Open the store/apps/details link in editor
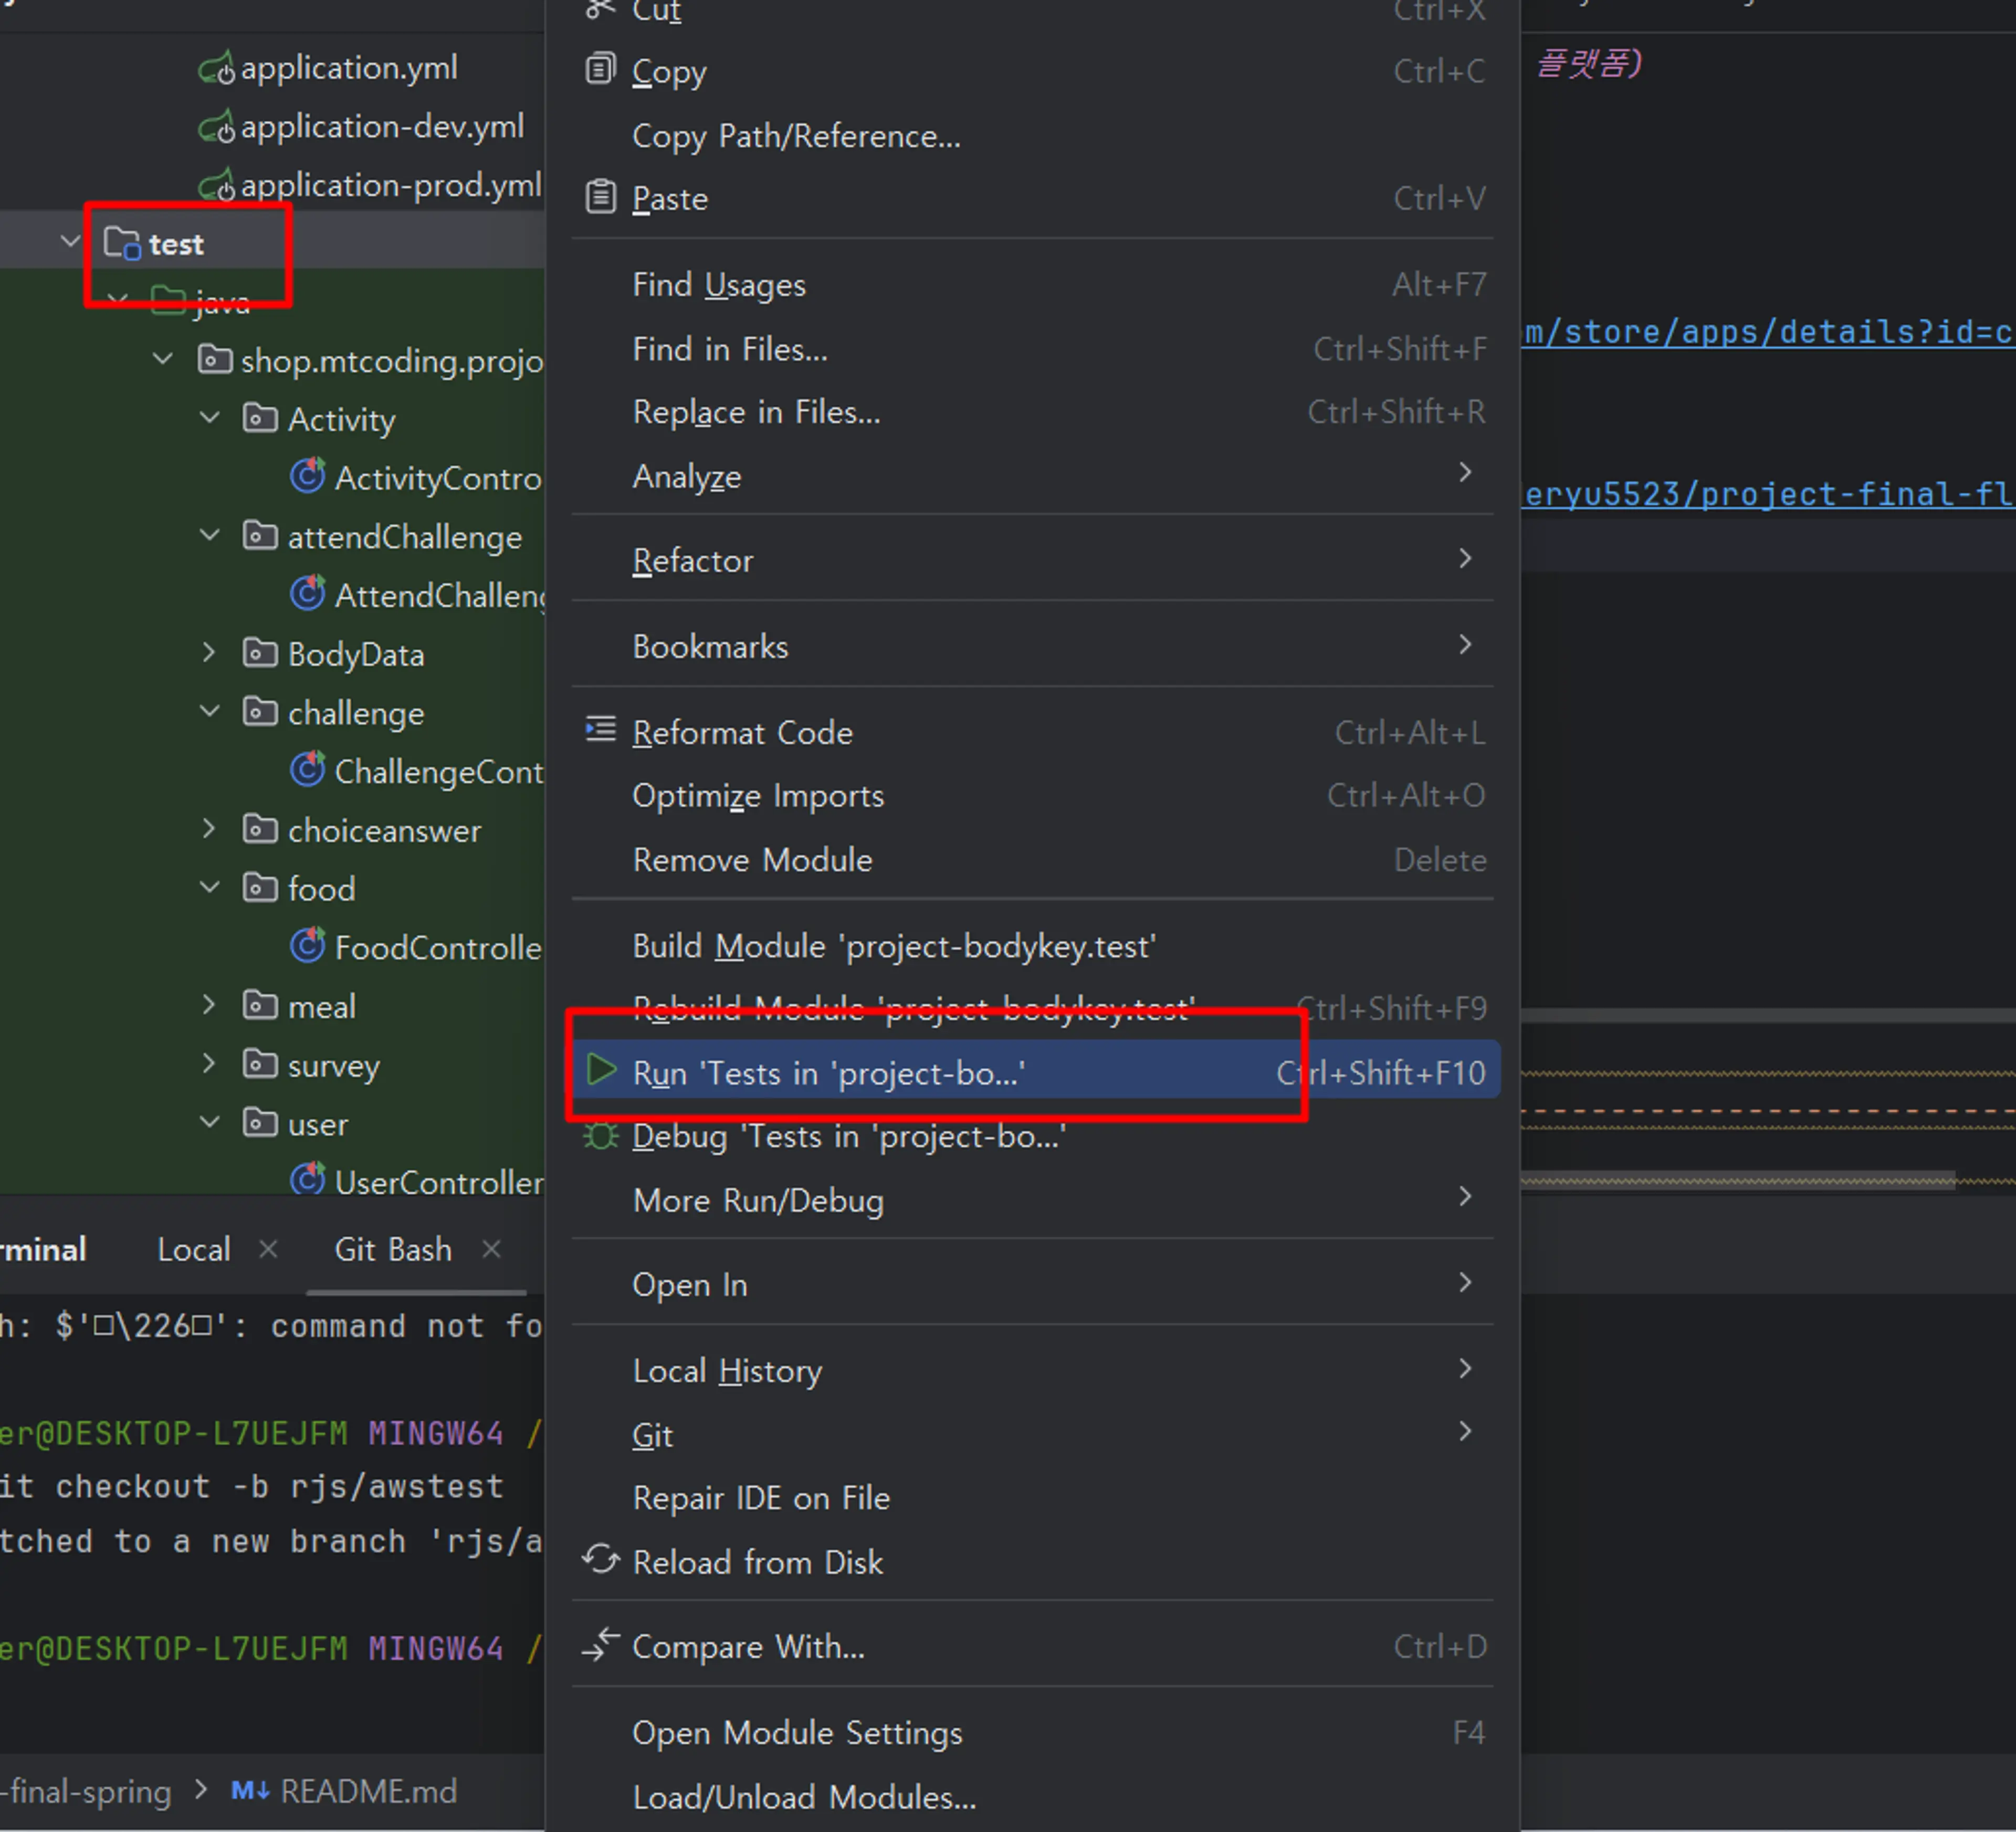The height and width of the screenshot is (1832, 2016). click(1769, 332)
